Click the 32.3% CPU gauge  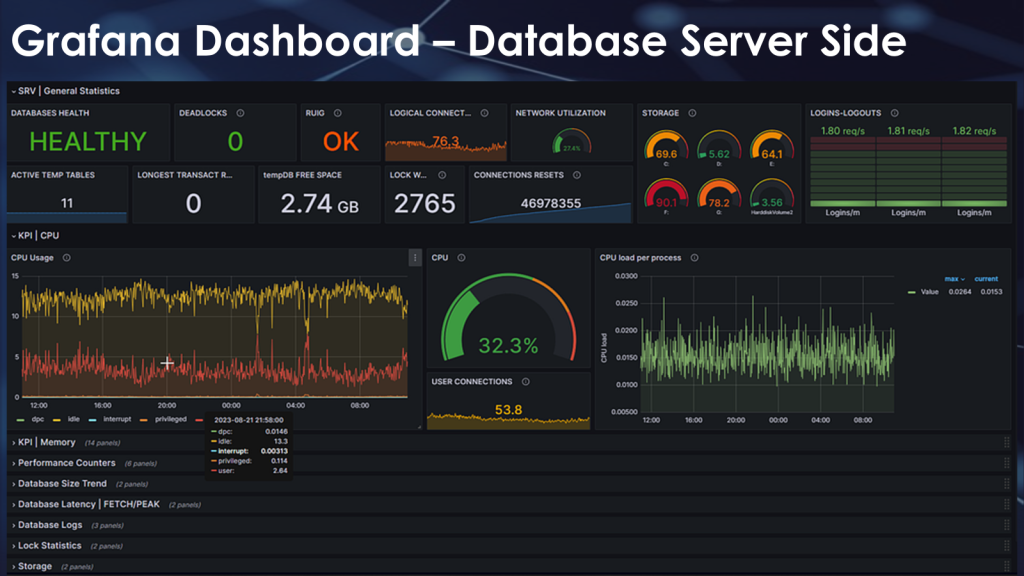point(508,317)
